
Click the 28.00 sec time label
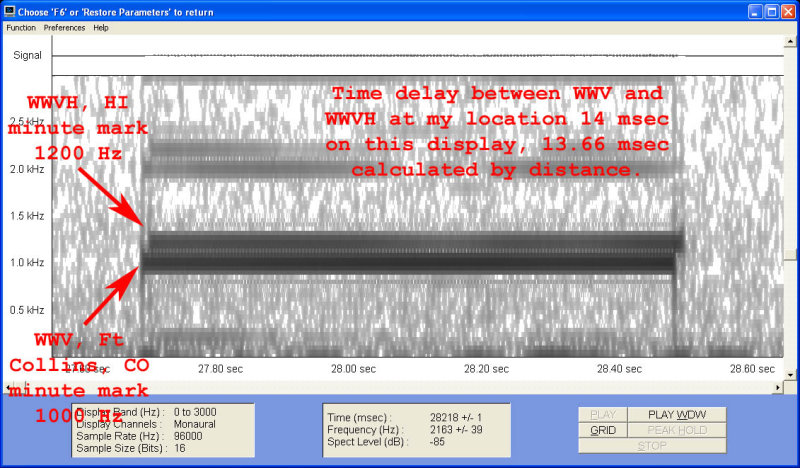(x=353, y=368)
